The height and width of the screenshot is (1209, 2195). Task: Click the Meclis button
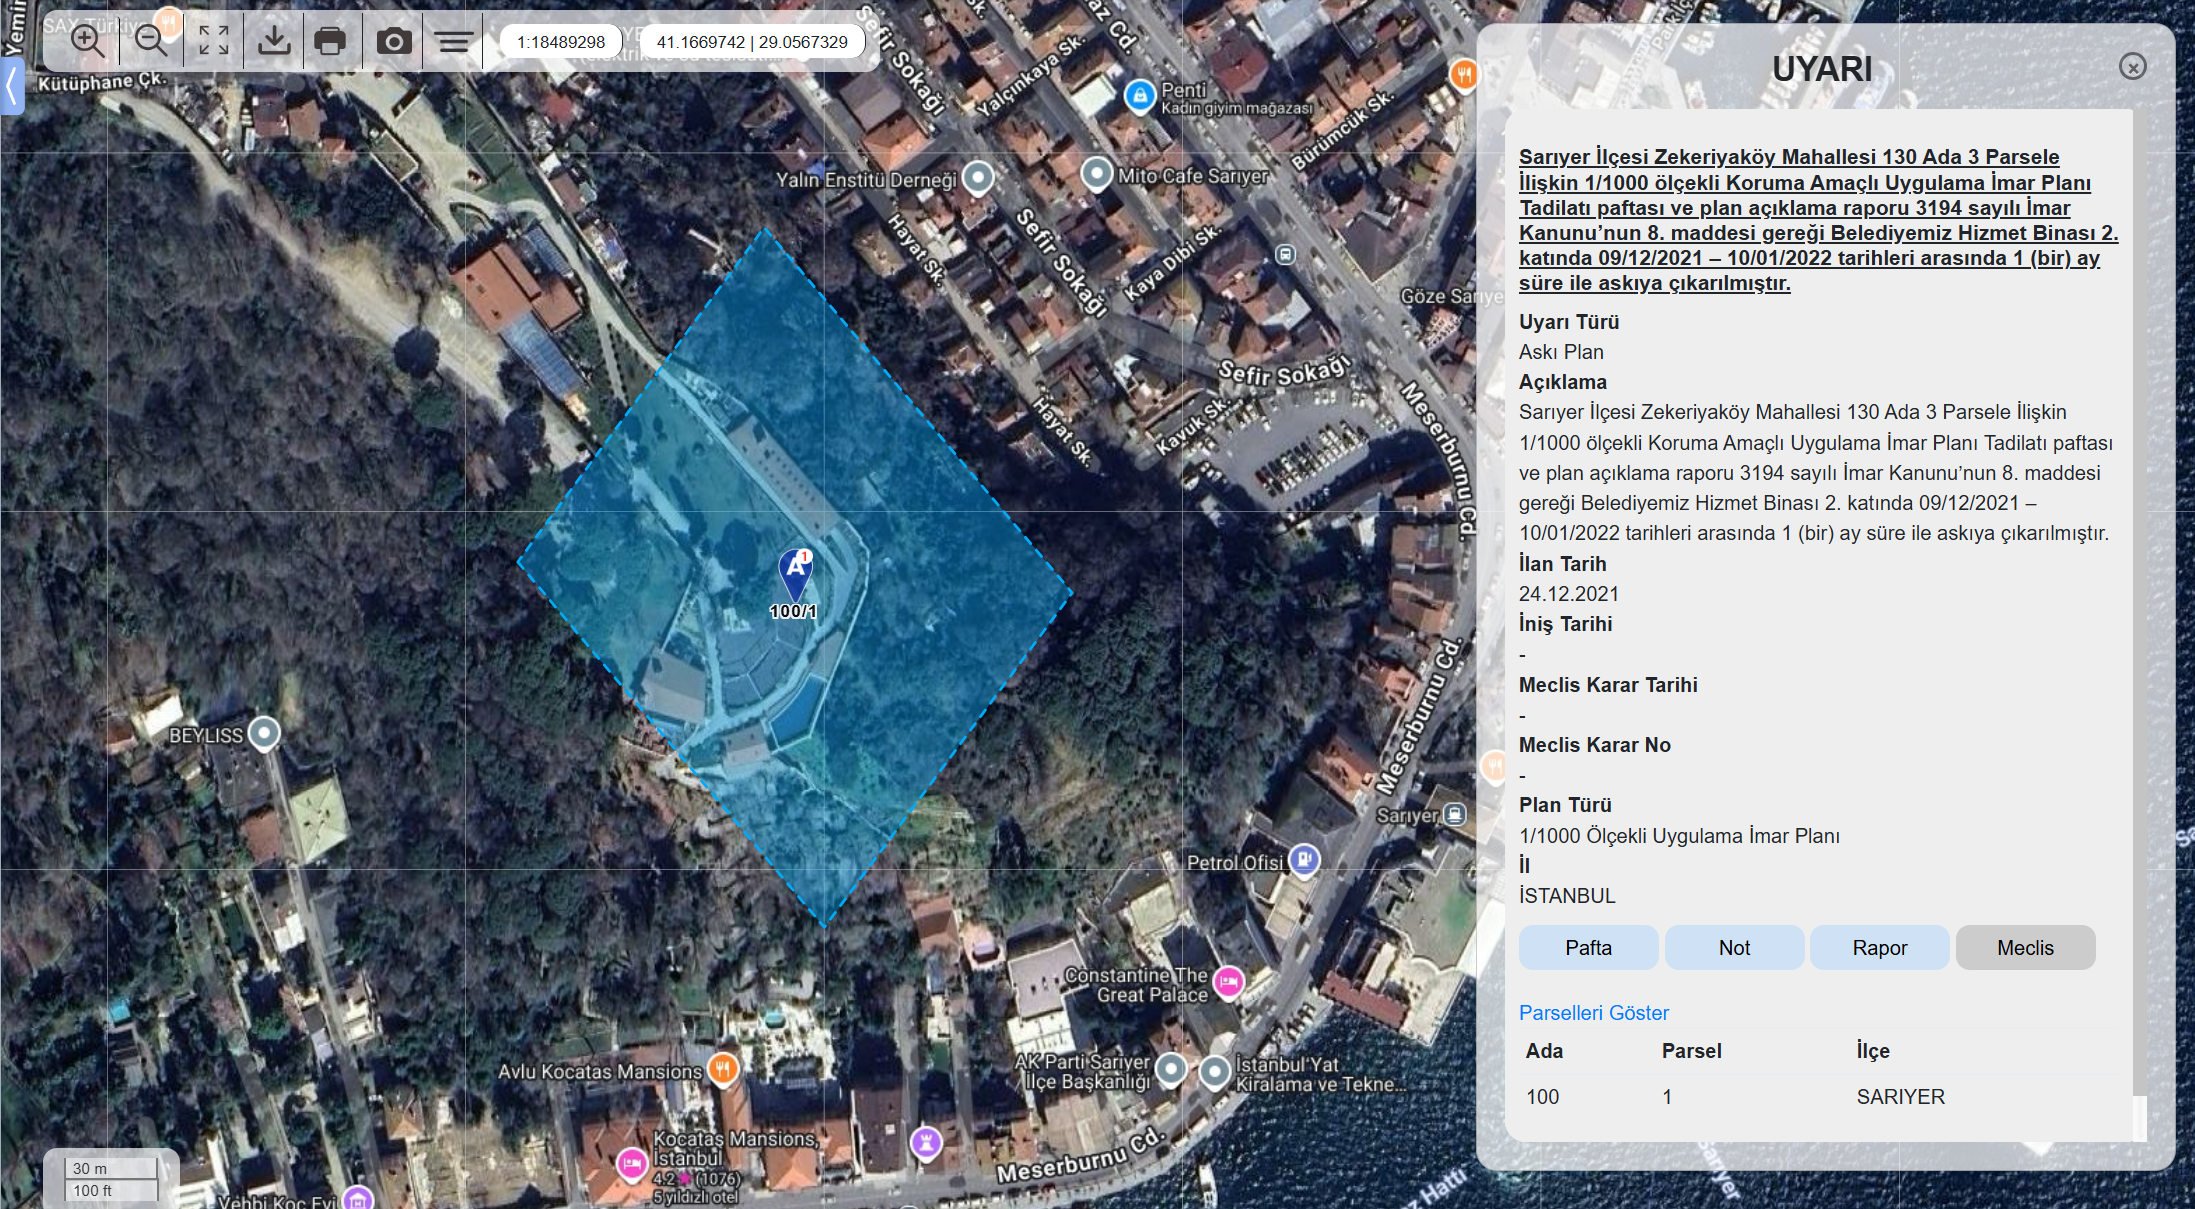(2025, 947)
